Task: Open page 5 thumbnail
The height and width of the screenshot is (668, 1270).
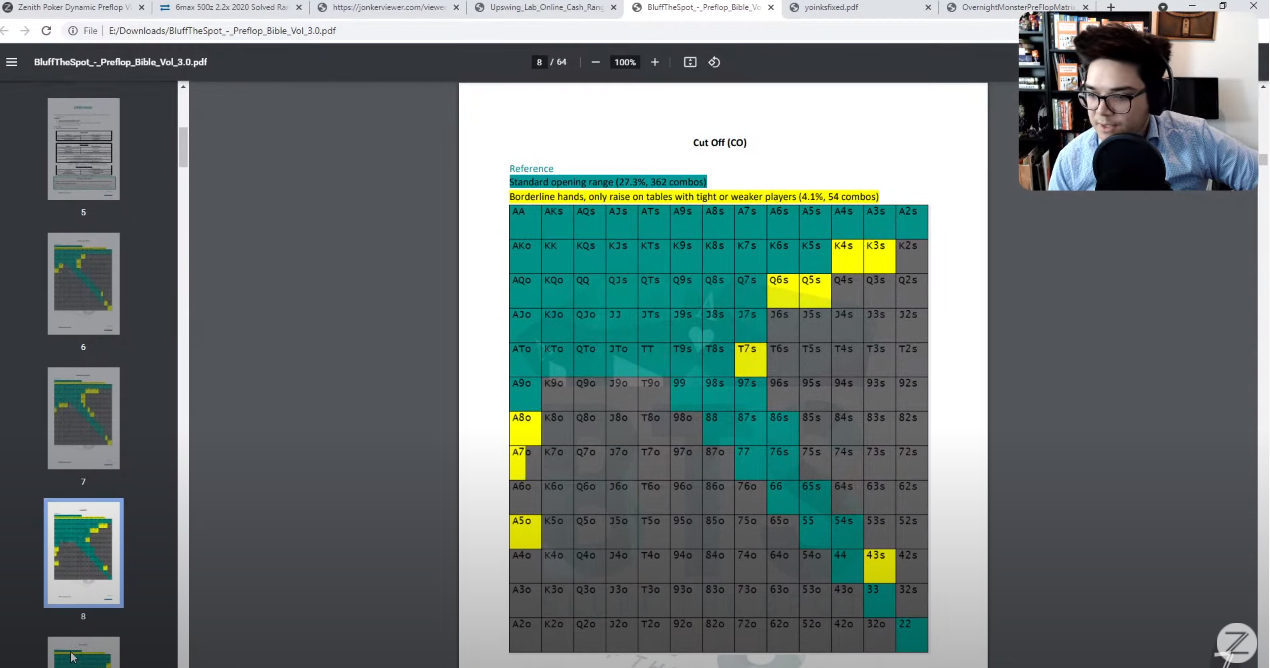Action: coord(83,149)
